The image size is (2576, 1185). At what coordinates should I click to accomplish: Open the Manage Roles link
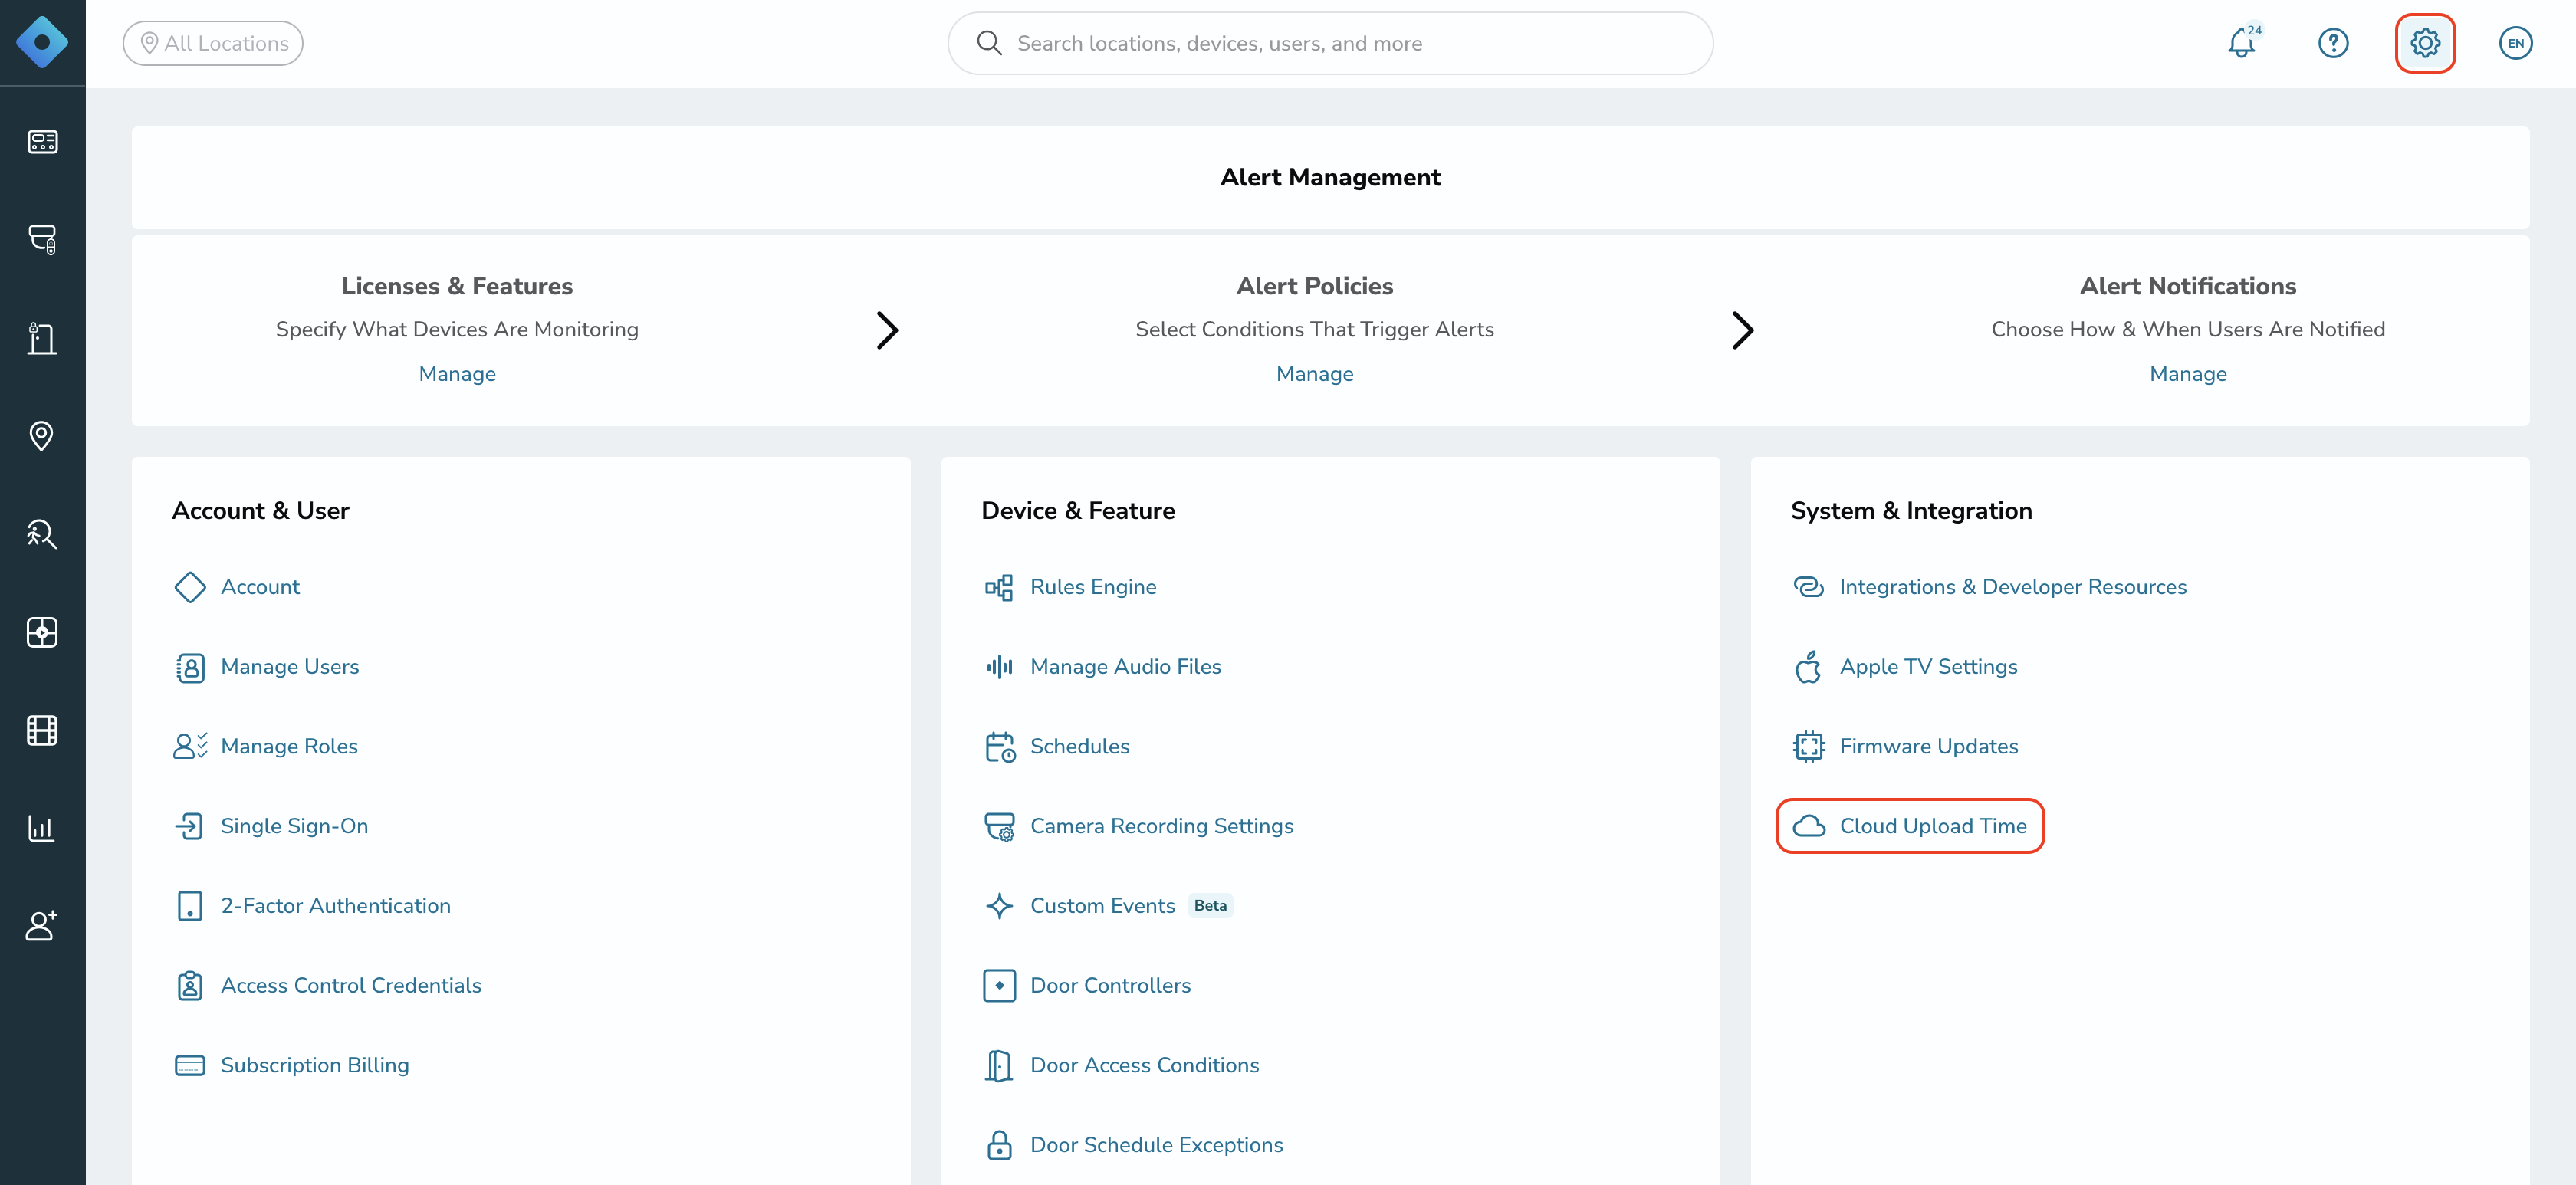coord(289,747)
